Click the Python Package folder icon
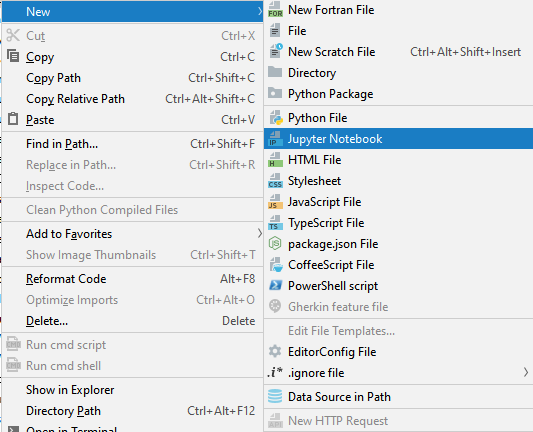 click(275, 93)
